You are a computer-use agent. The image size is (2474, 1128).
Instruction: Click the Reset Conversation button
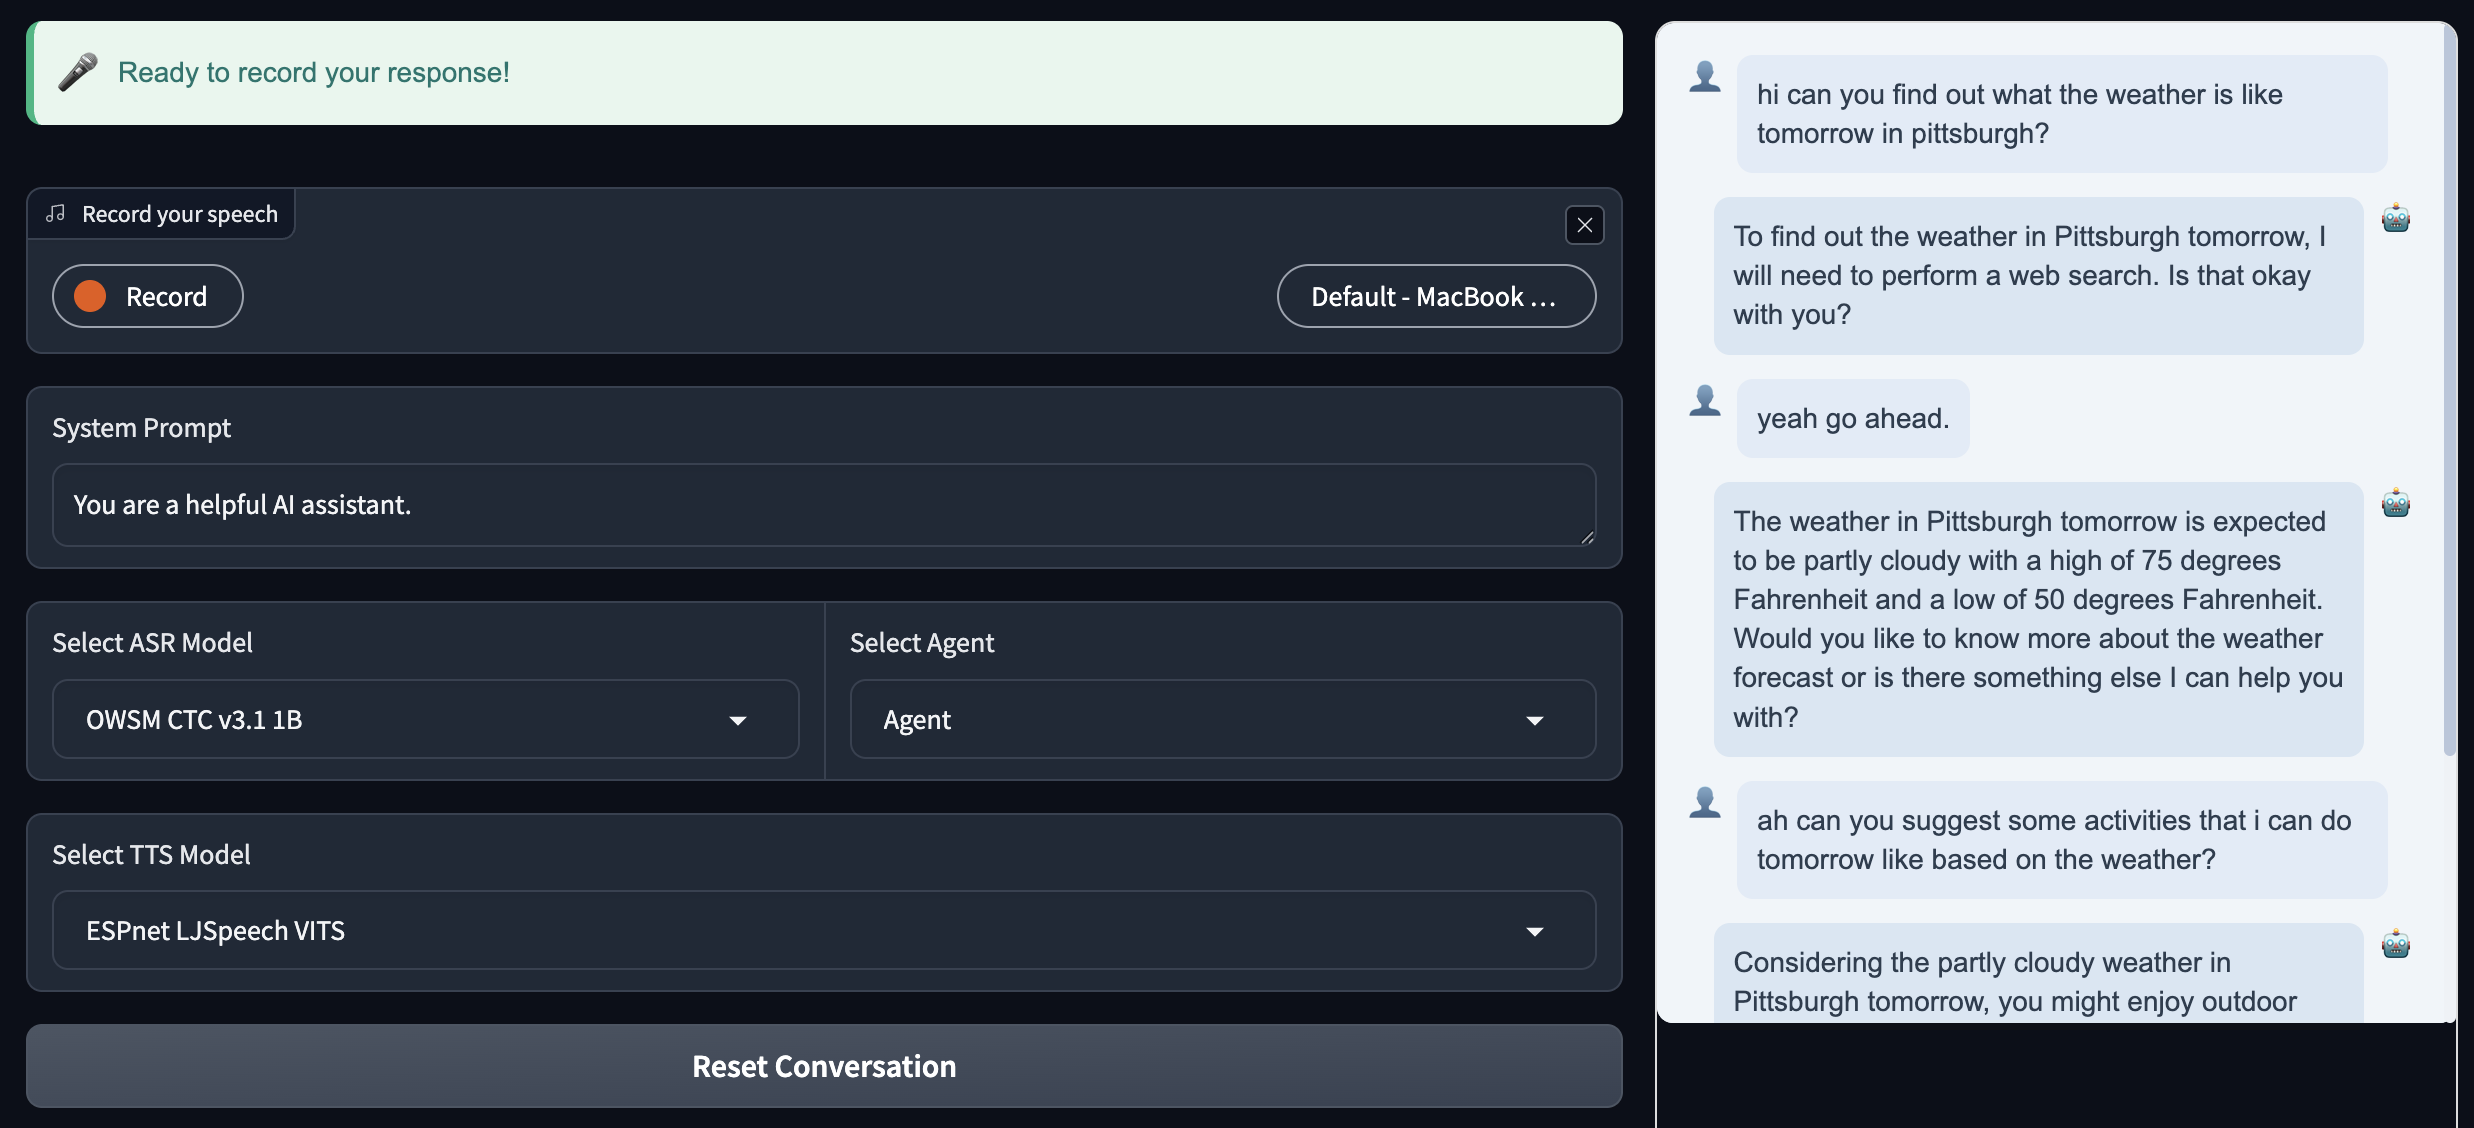(824, 1066)
